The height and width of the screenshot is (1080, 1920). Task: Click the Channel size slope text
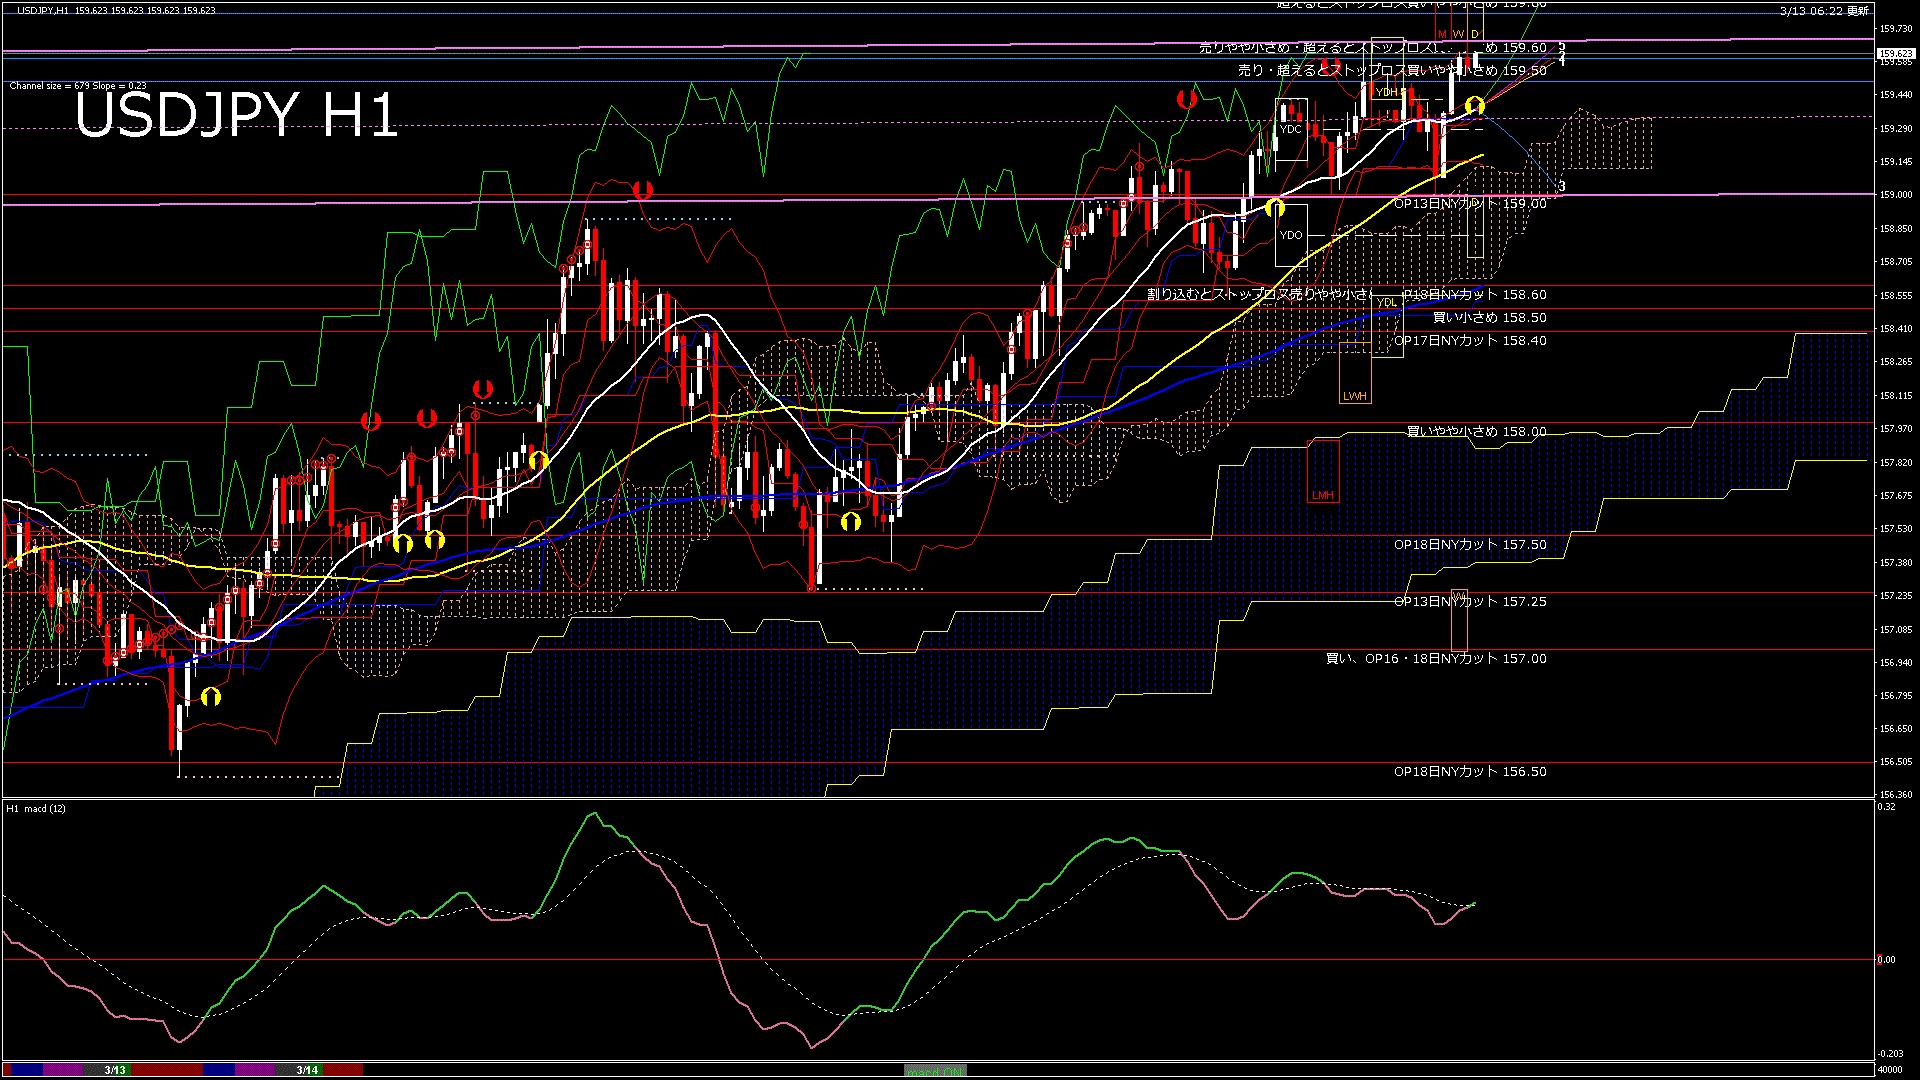click(78, 86)
